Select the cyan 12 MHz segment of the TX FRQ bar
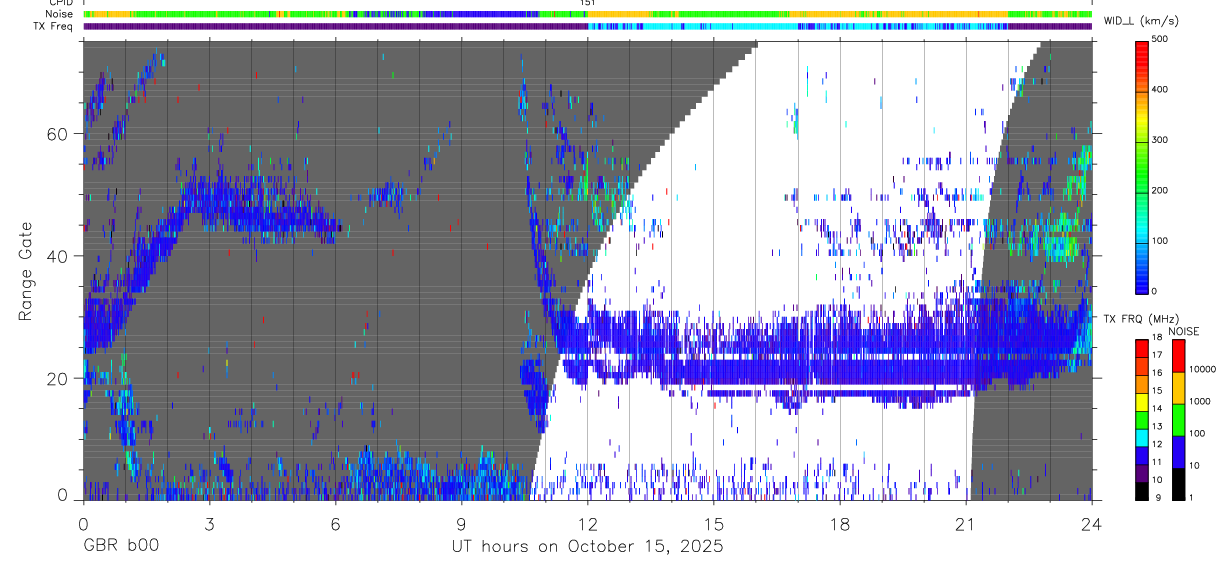This screenshot has height=567, width=1228. point(1142,439)
